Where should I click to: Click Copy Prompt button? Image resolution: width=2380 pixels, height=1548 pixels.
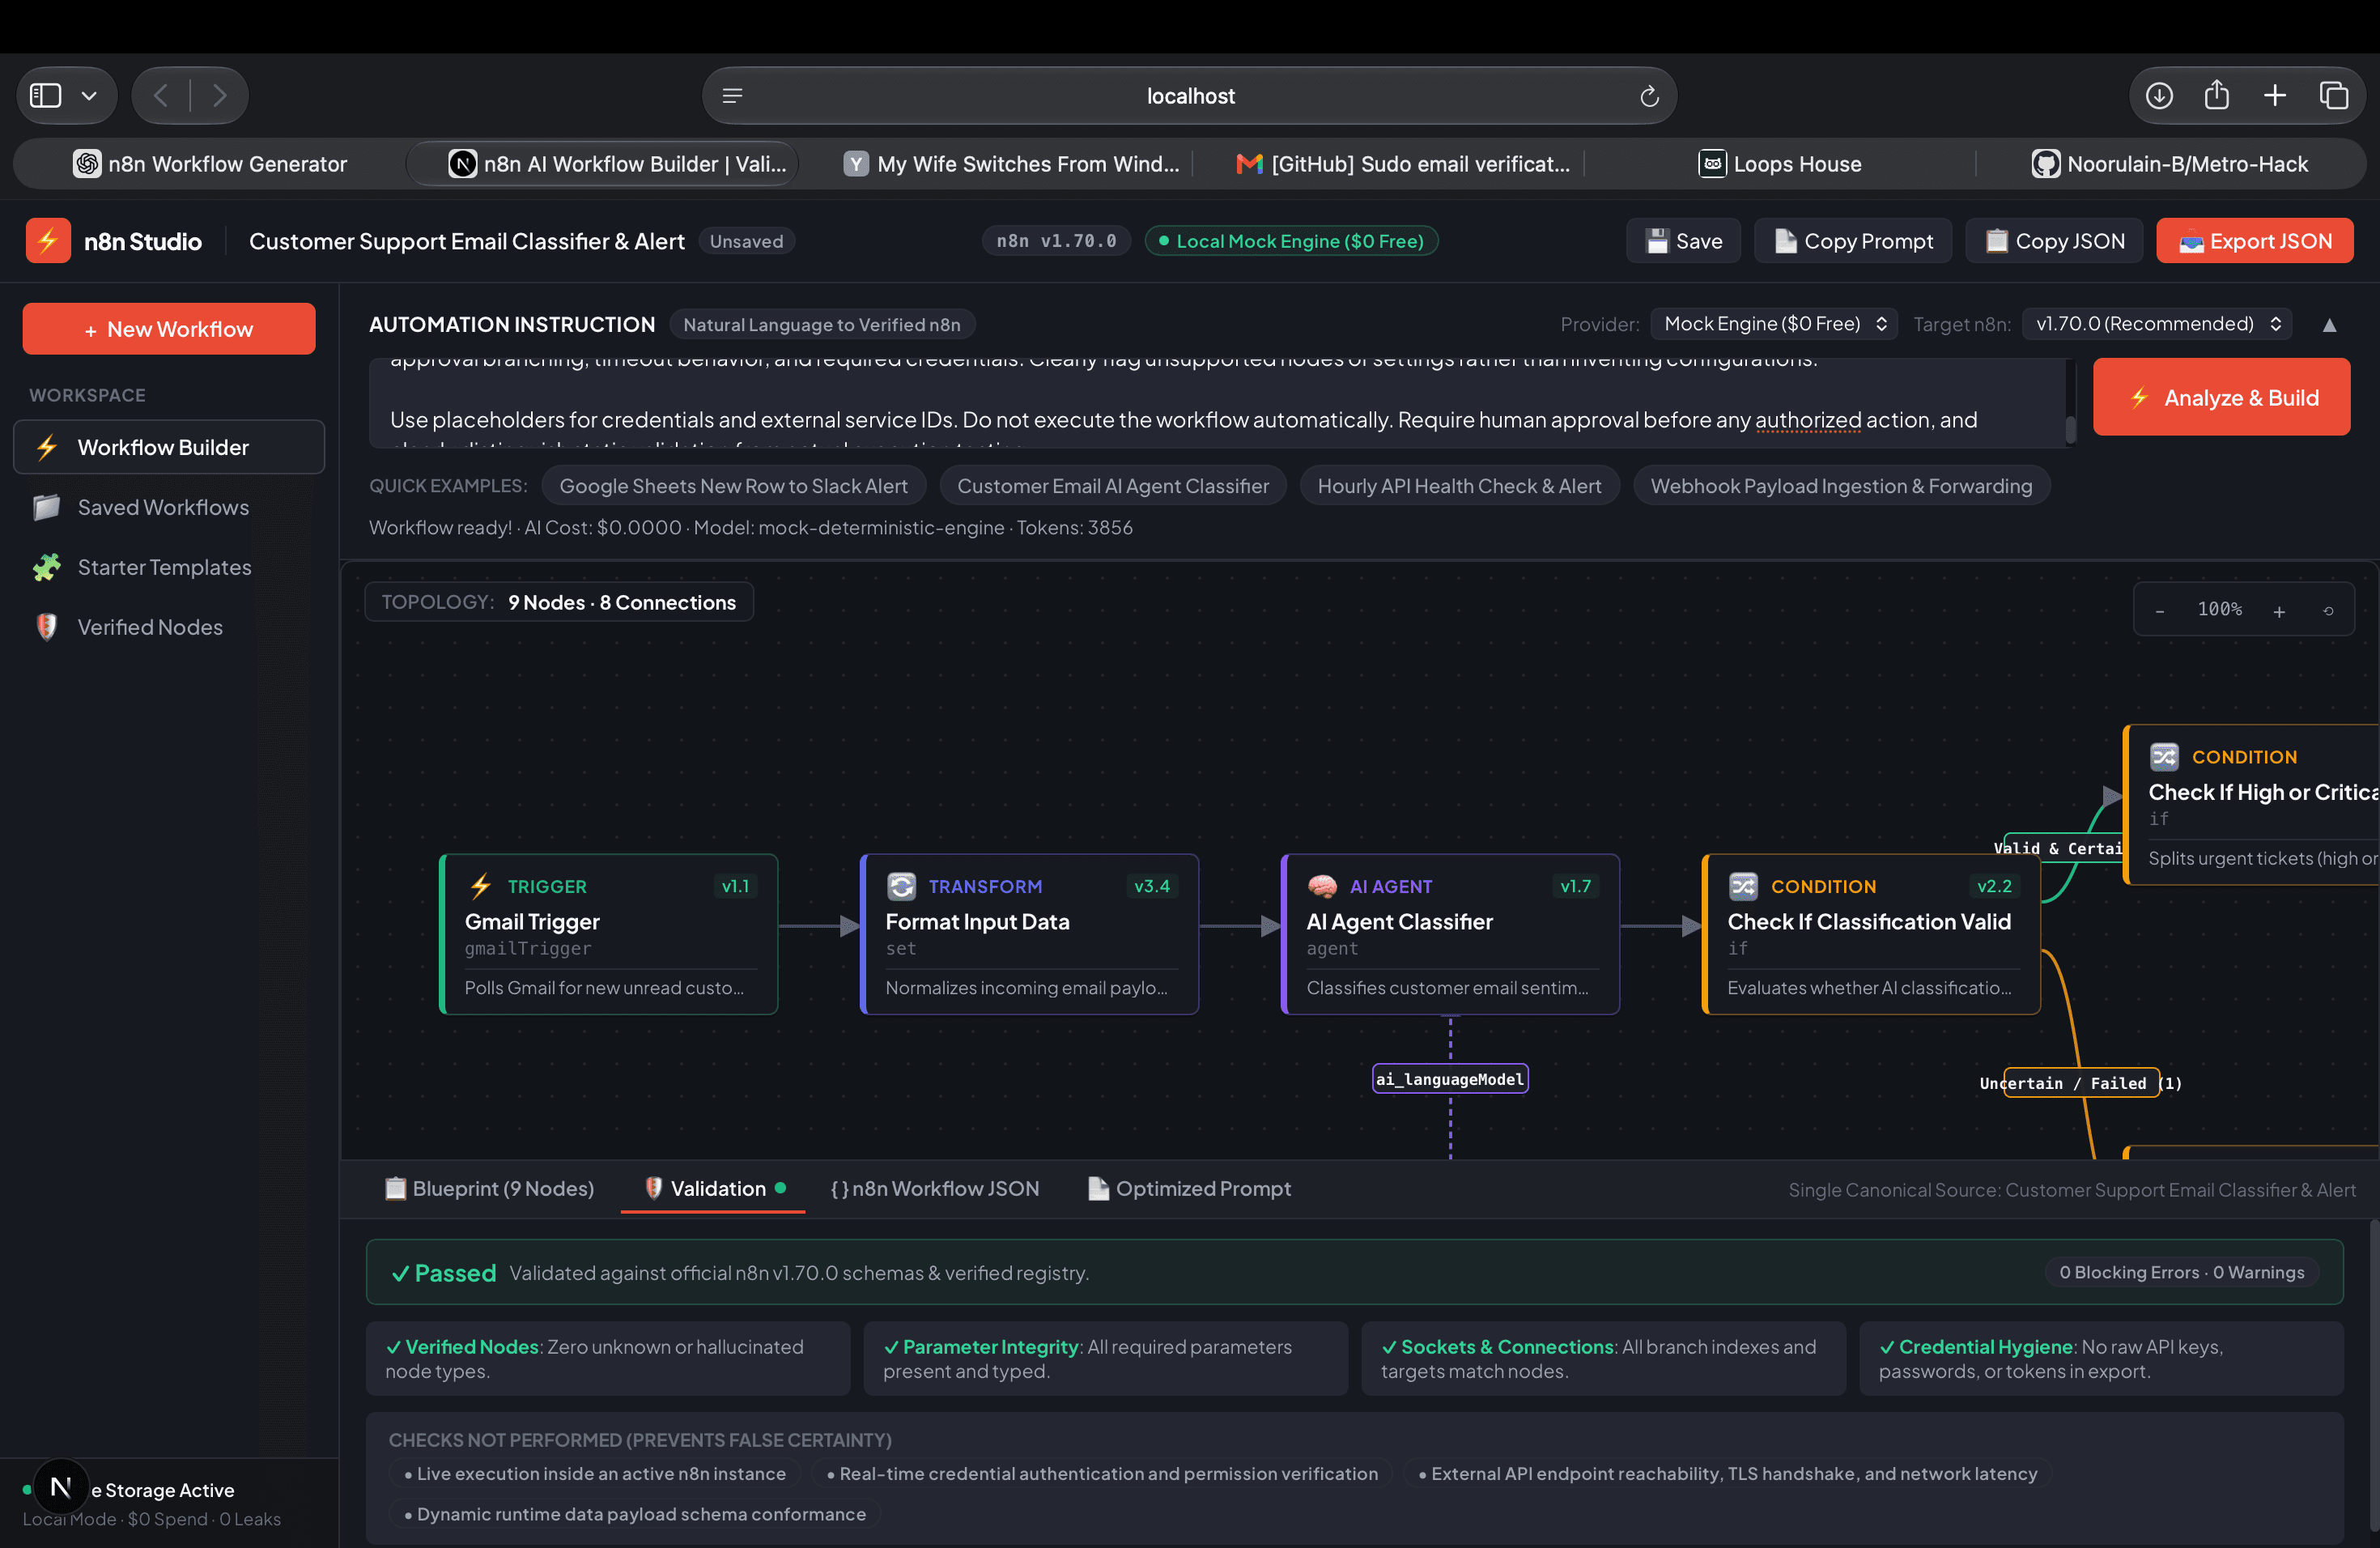click(x=1853, y=241)
